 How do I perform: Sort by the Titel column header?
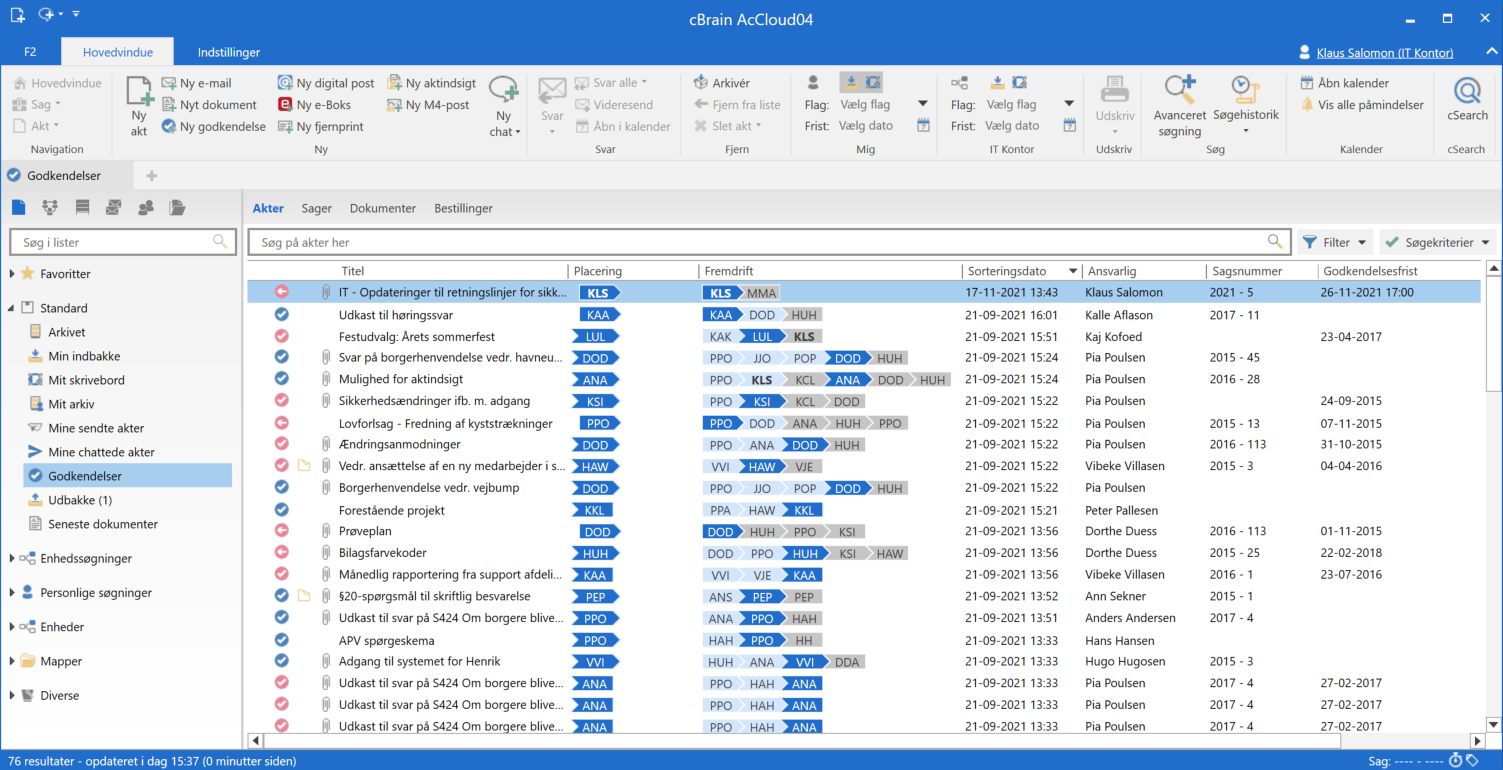353,271
